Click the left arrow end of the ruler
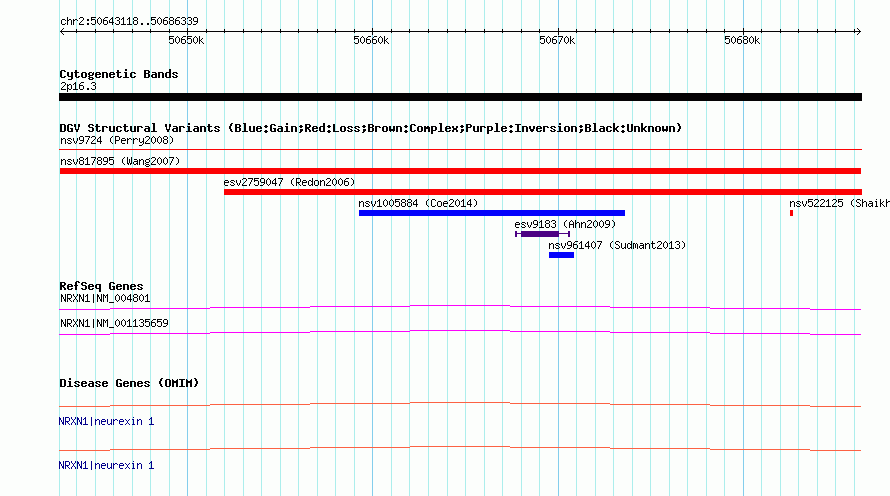 (62, 31)
